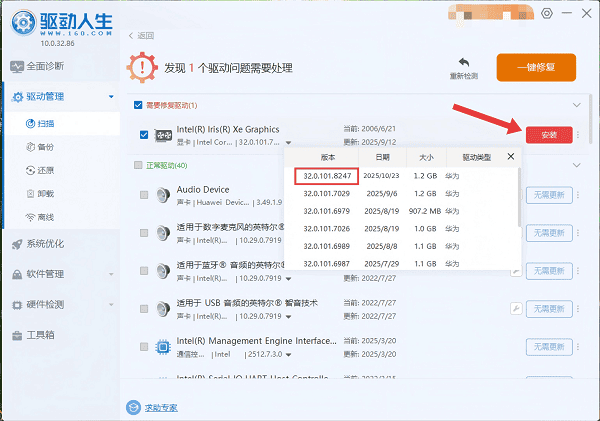The image size is (600, 421).
Task: Toggle the 需要修复驱动 group checkbox
Action: (x=138, y=105)
